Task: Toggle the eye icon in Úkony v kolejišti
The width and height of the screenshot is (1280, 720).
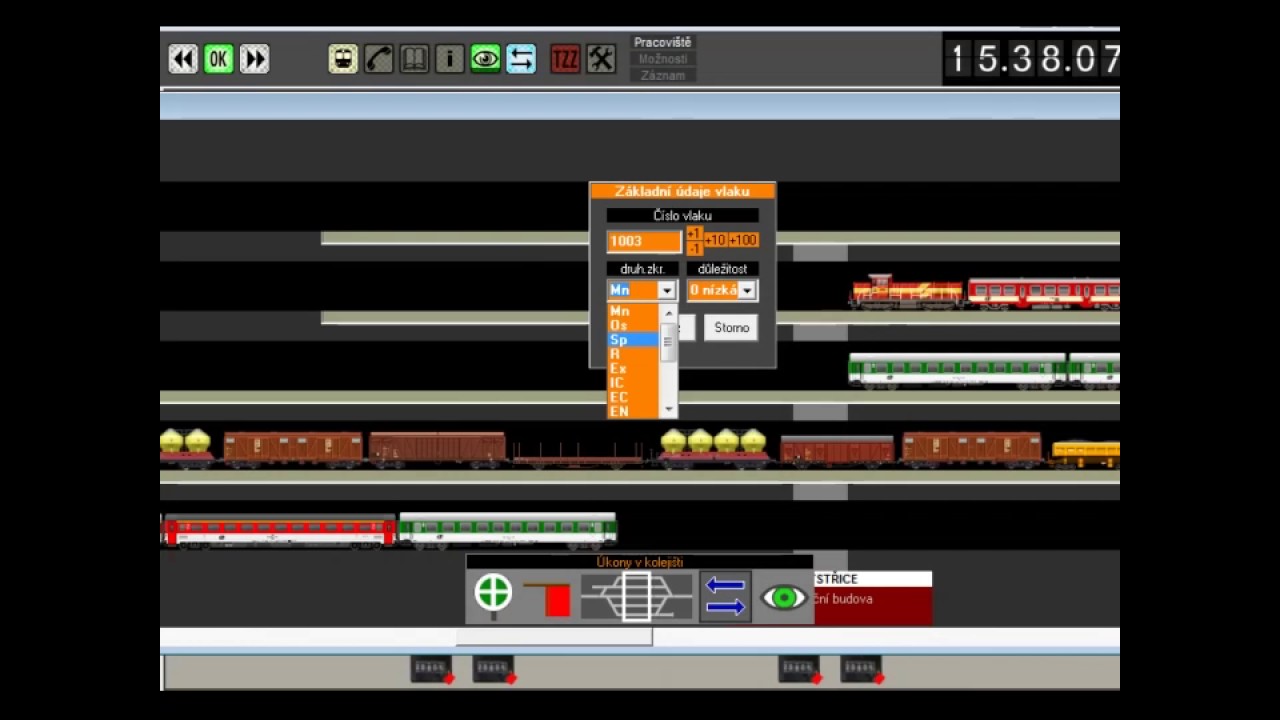Action: (784, 598)
